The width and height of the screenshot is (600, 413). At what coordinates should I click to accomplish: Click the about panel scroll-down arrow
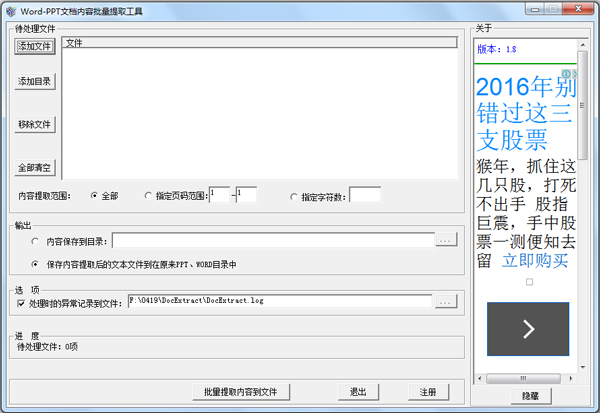point(583,368)
